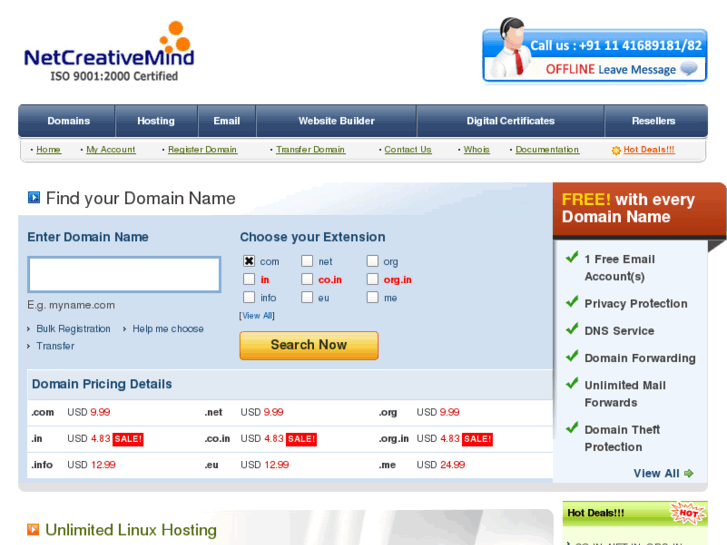The height and width of the screenshot is (545, 727).
Task: Tick the eu extension checkbox
Action: 307,297
